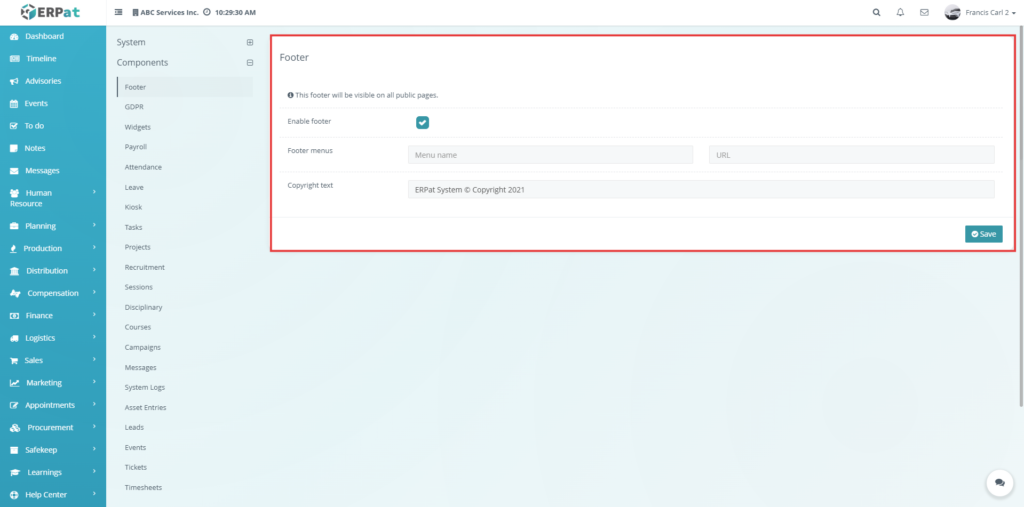This screenshot has width=1024, height=507.
Task: Expand the System section plus icon
Action: pos(249,42)
